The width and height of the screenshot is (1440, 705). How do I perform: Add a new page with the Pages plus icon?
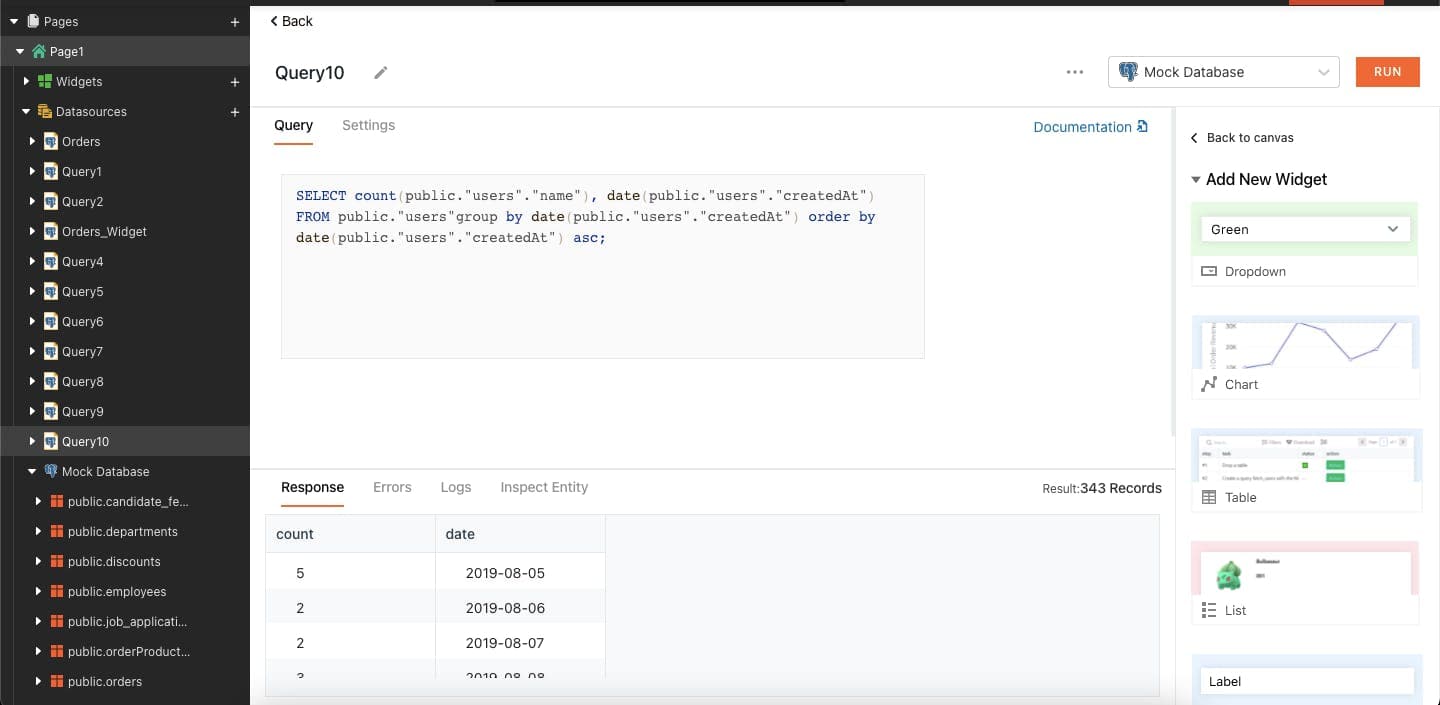point(234,21)
